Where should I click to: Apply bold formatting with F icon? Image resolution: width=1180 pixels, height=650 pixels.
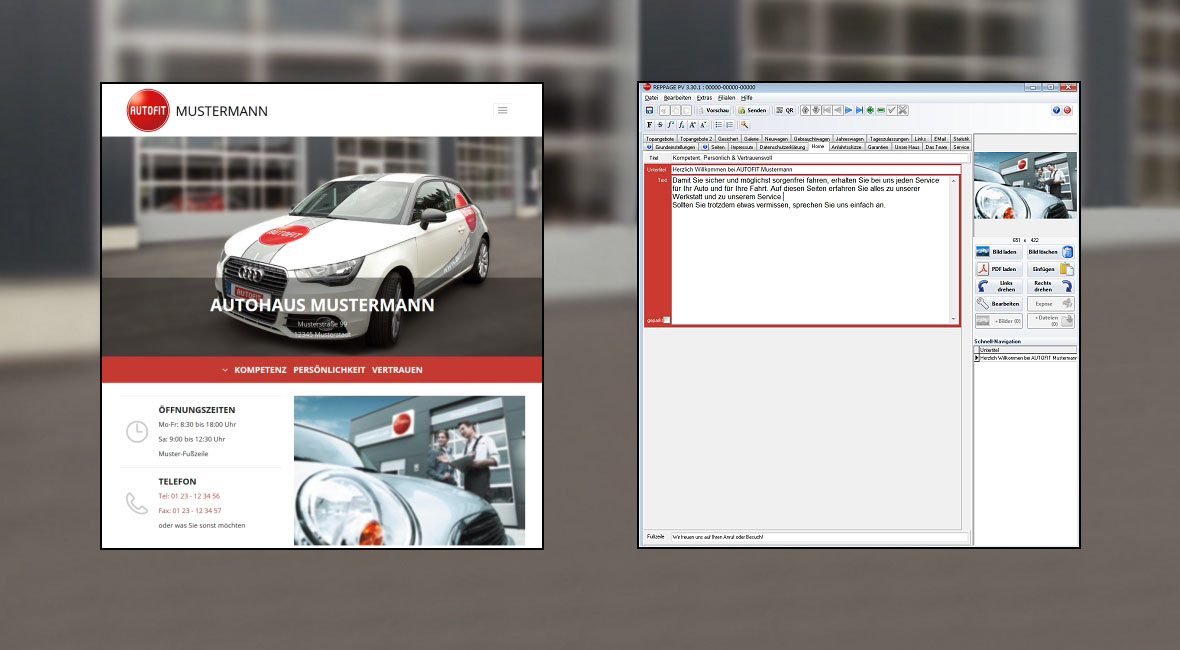649,125
